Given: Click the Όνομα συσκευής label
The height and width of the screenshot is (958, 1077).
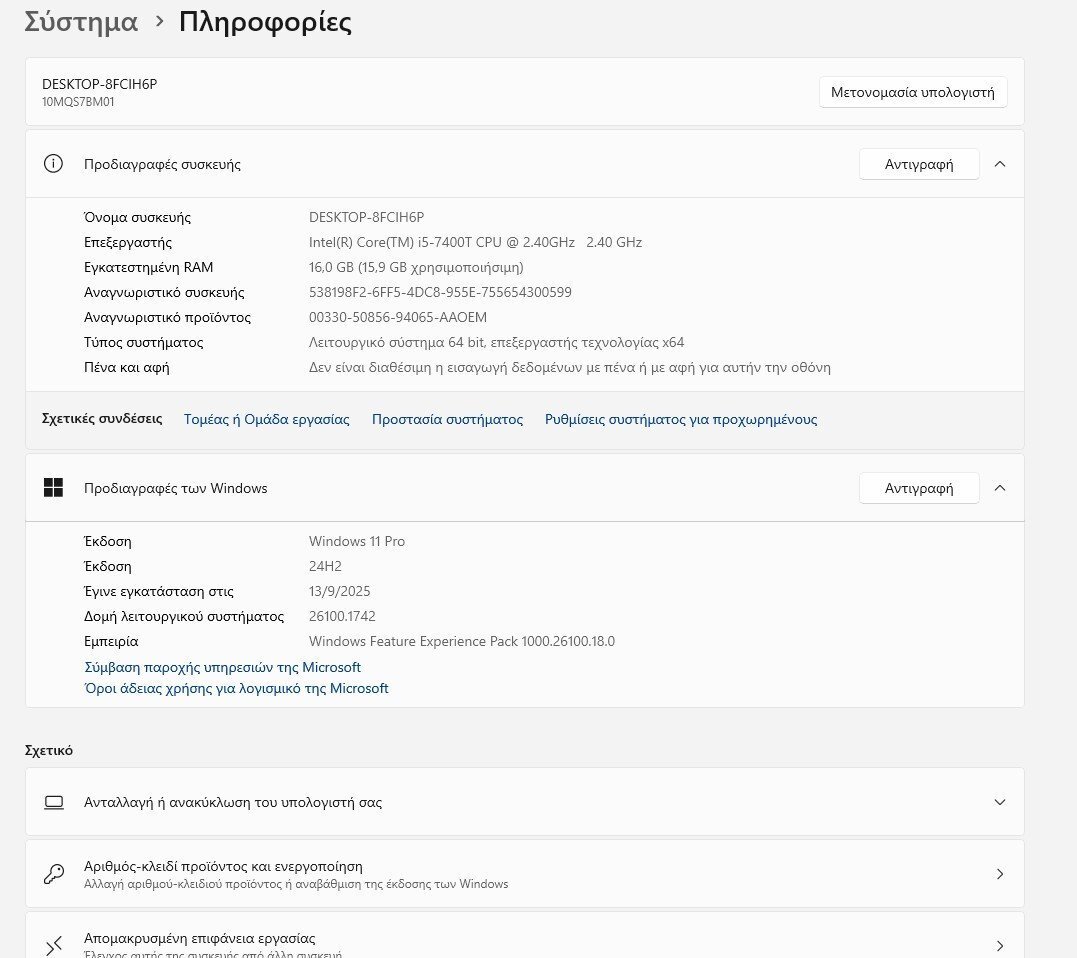Looking at the screenshot, I should [x=137, y=217].
